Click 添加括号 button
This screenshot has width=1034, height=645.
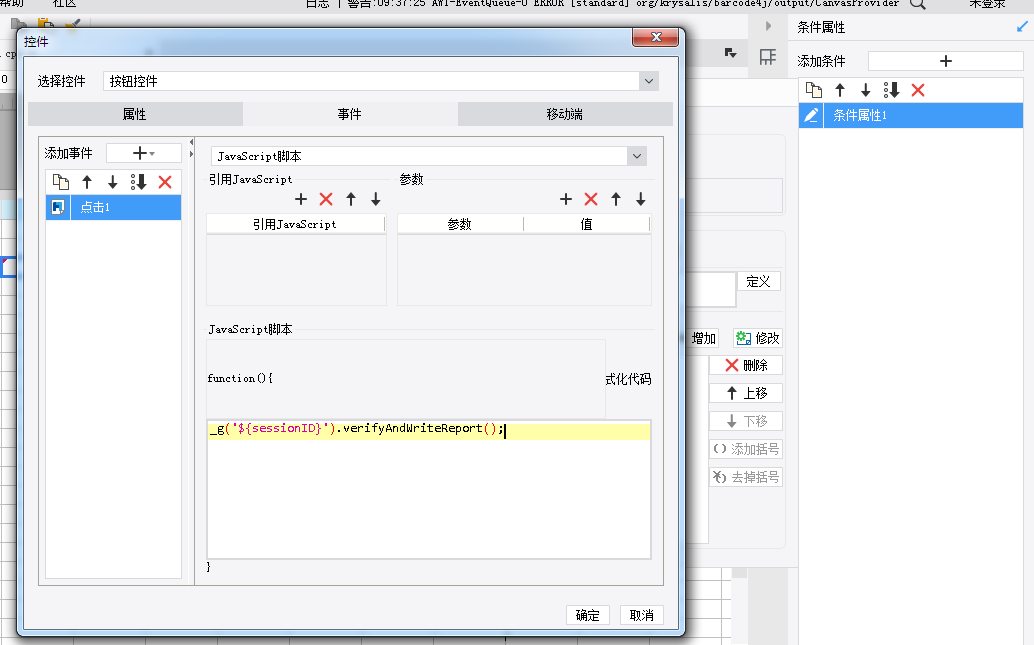(746, 449)
